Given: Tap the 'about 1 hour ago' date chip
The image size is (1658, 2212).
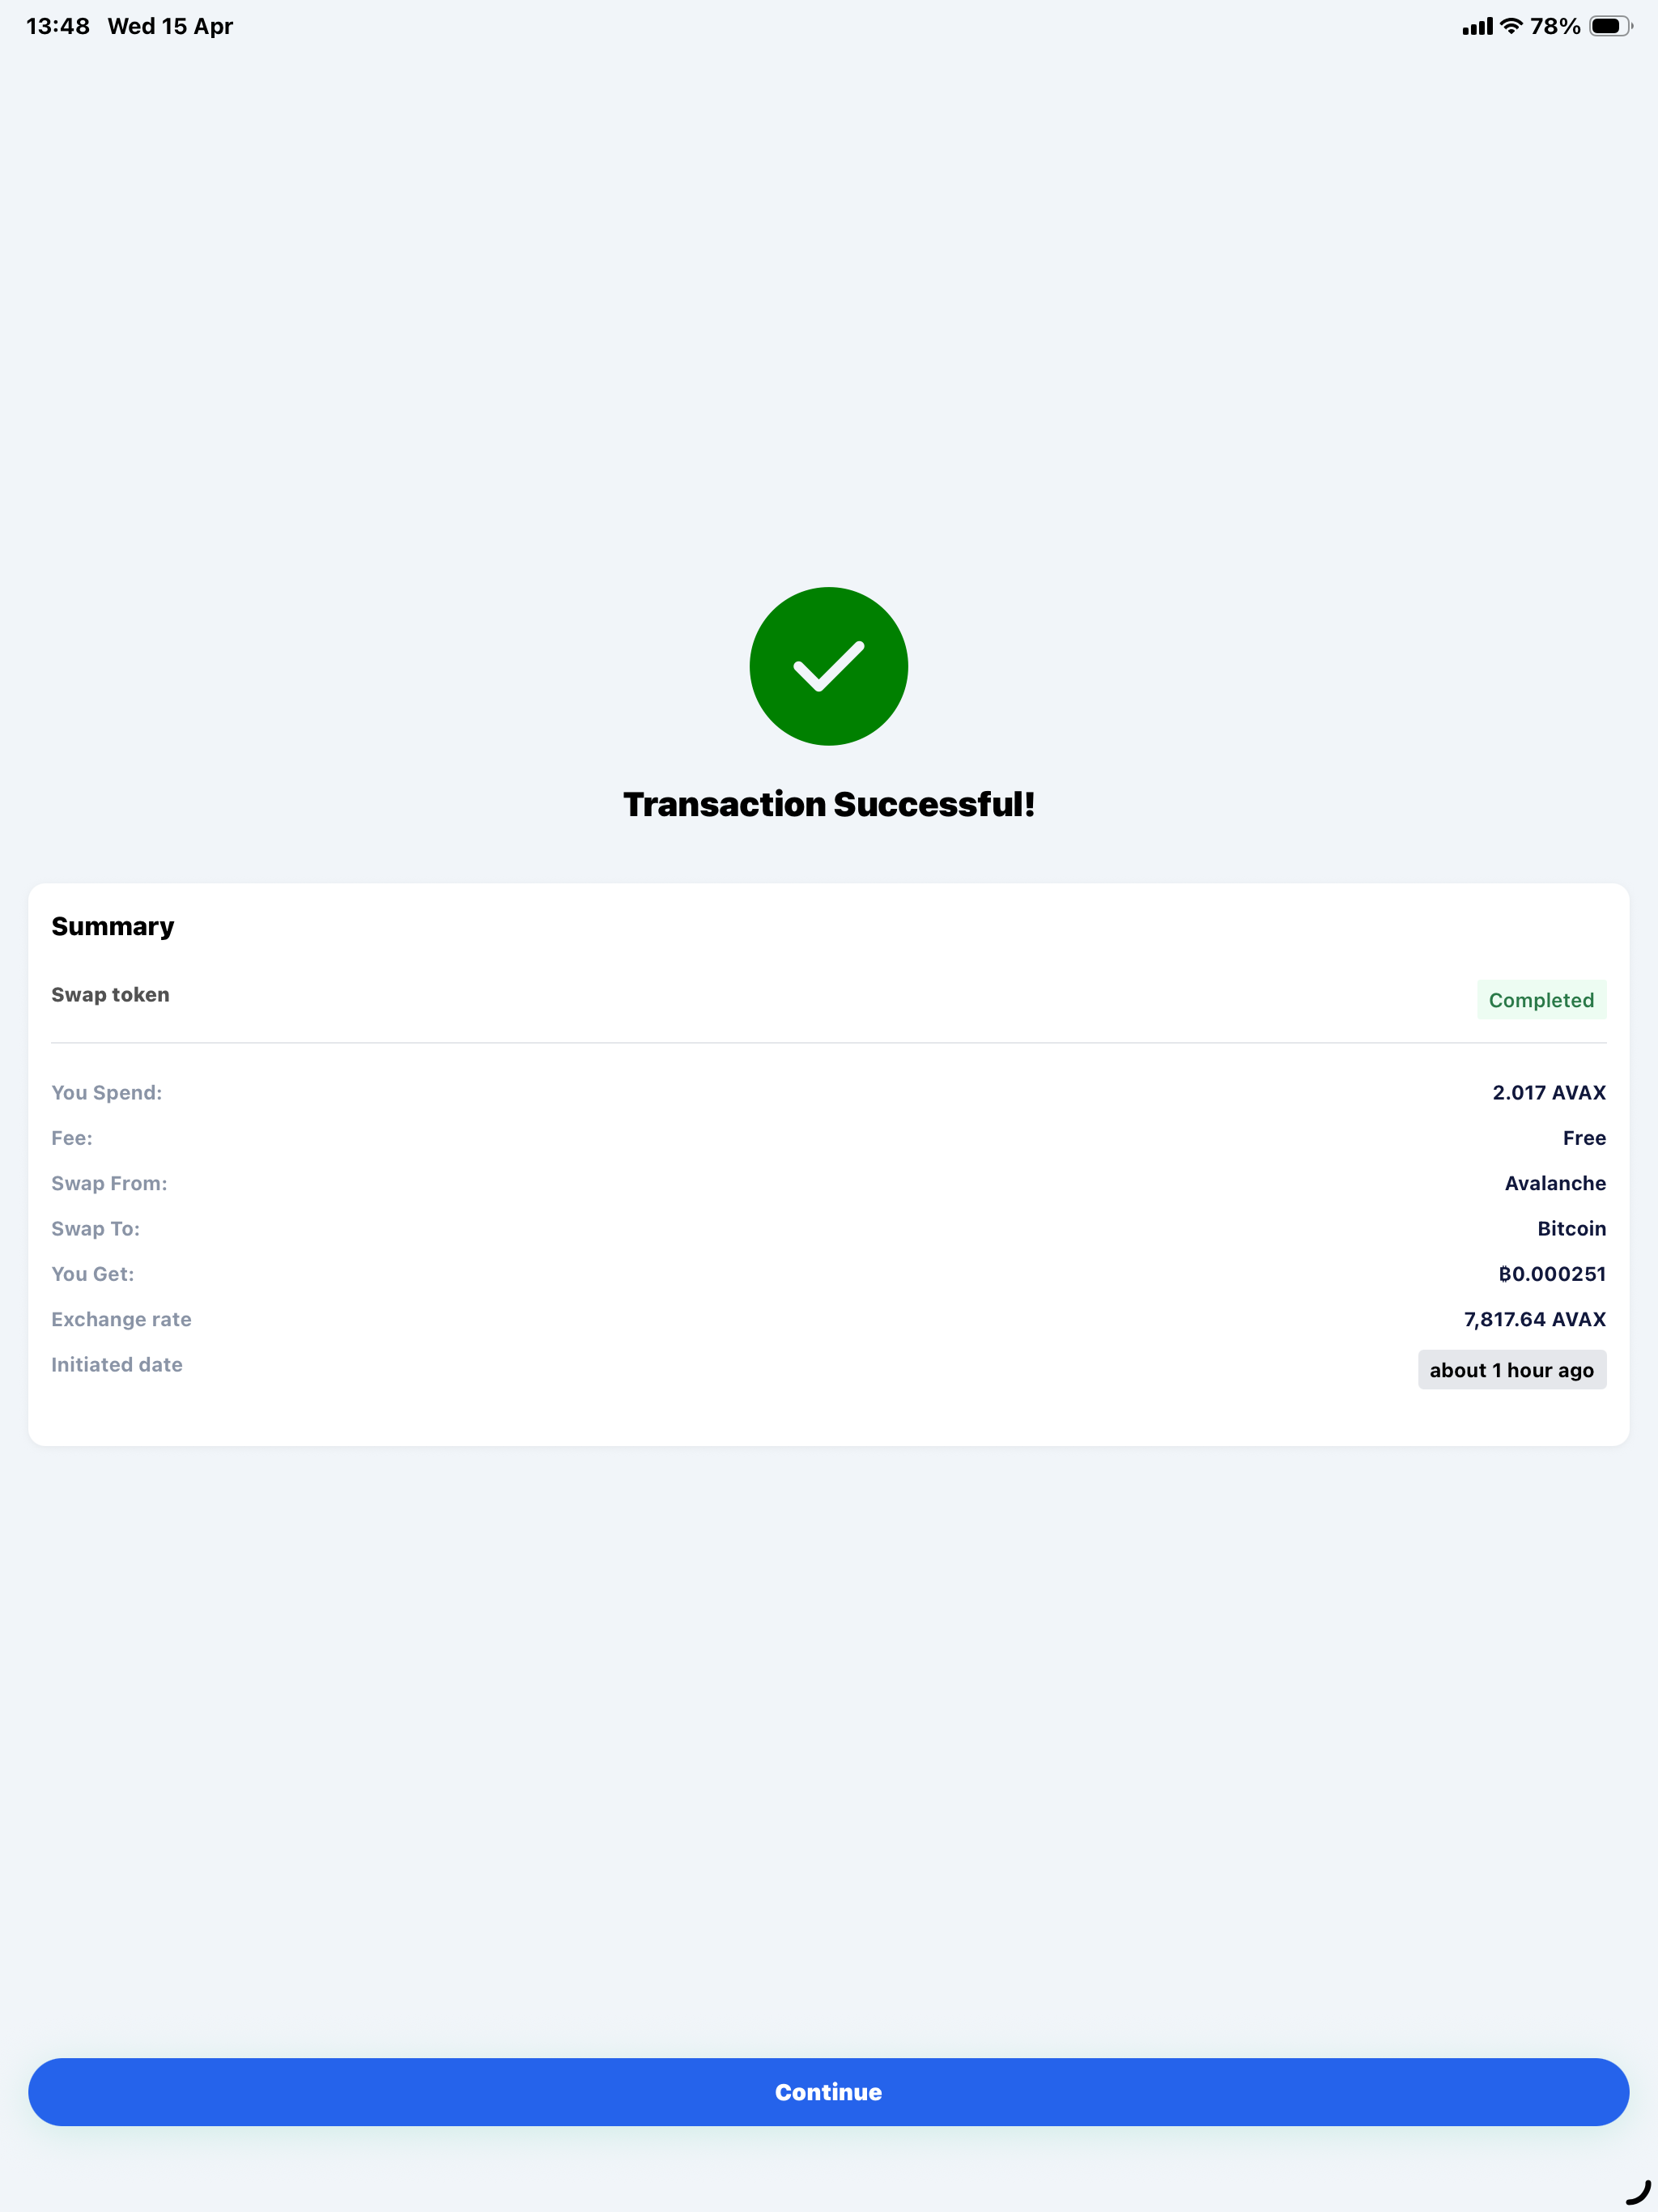Looking at the screenshot, I should 1511,1370.
